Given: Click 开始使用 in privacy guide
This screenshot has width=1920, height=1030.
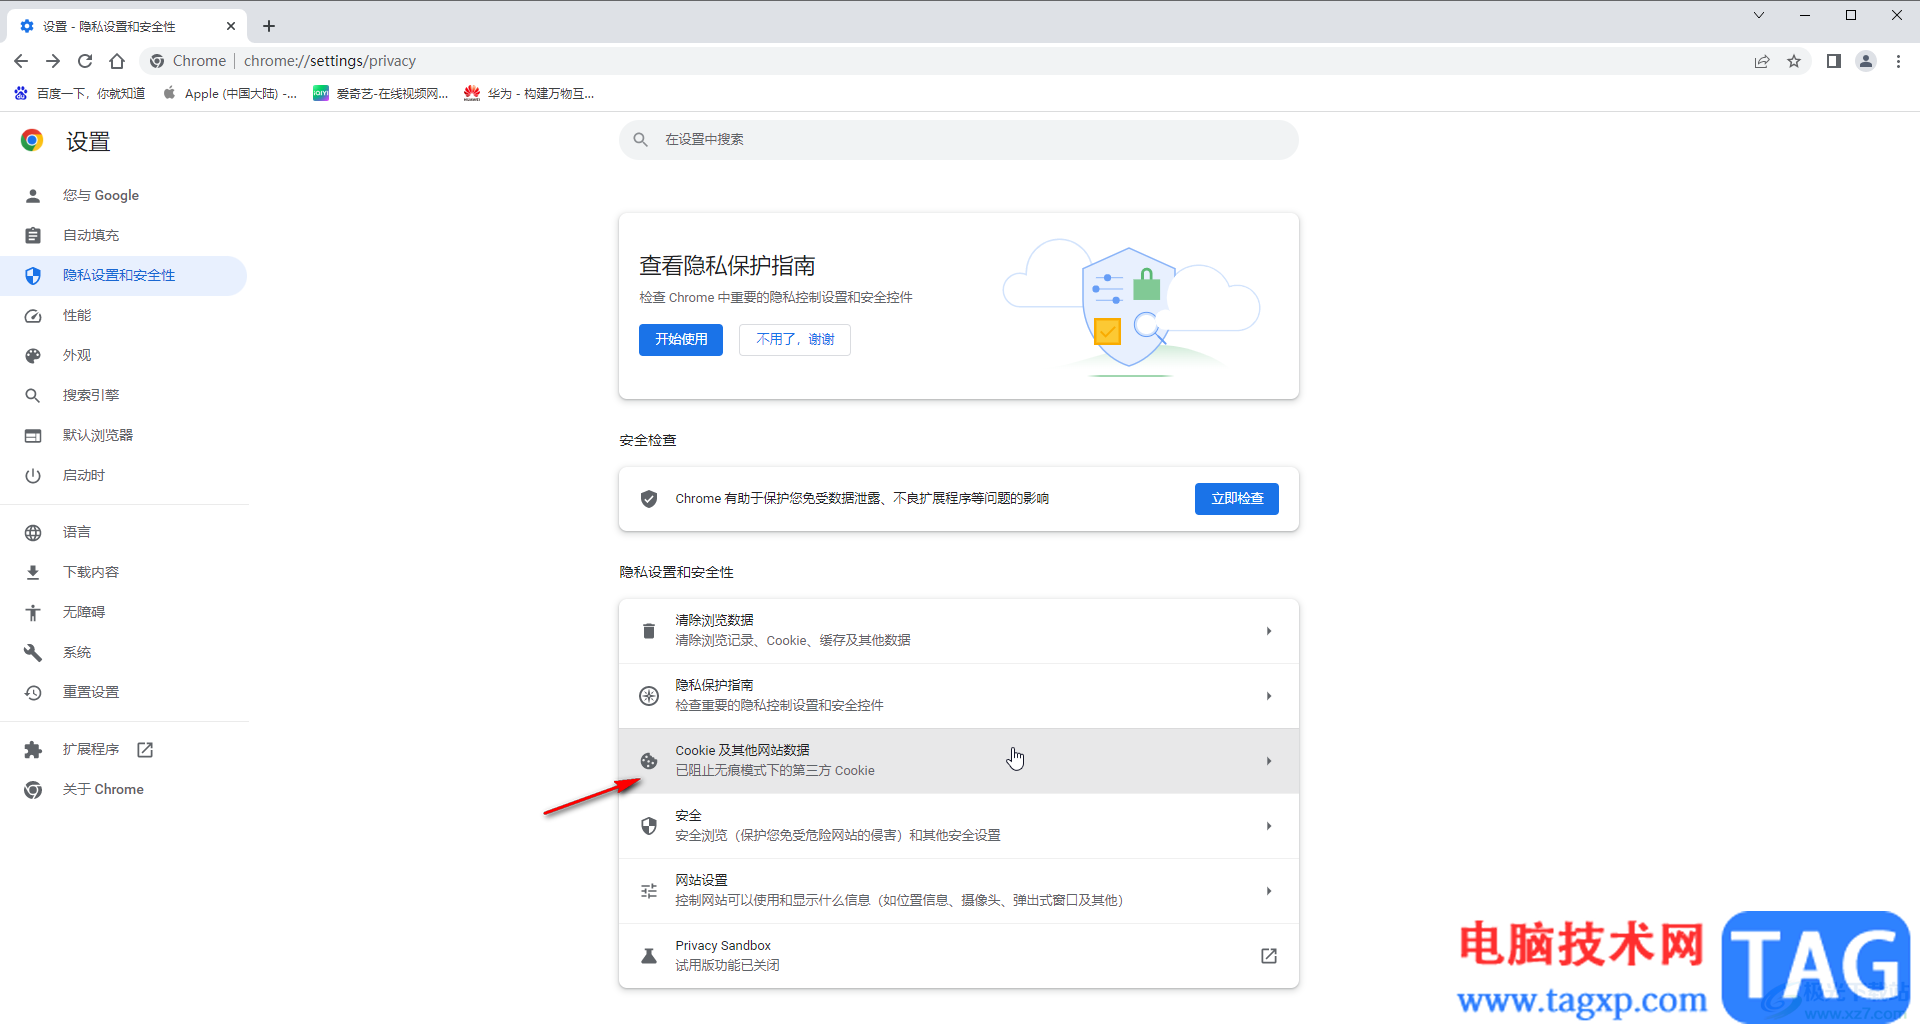Looking at the screenshot, I should point(681,340).
